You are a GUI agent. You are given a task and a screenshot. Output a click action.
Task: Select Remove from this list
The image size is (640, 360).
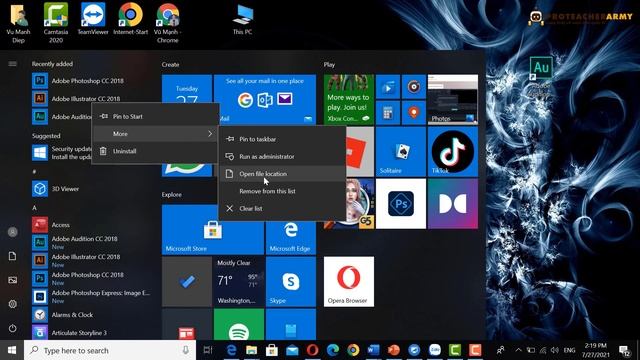[282, 191]
